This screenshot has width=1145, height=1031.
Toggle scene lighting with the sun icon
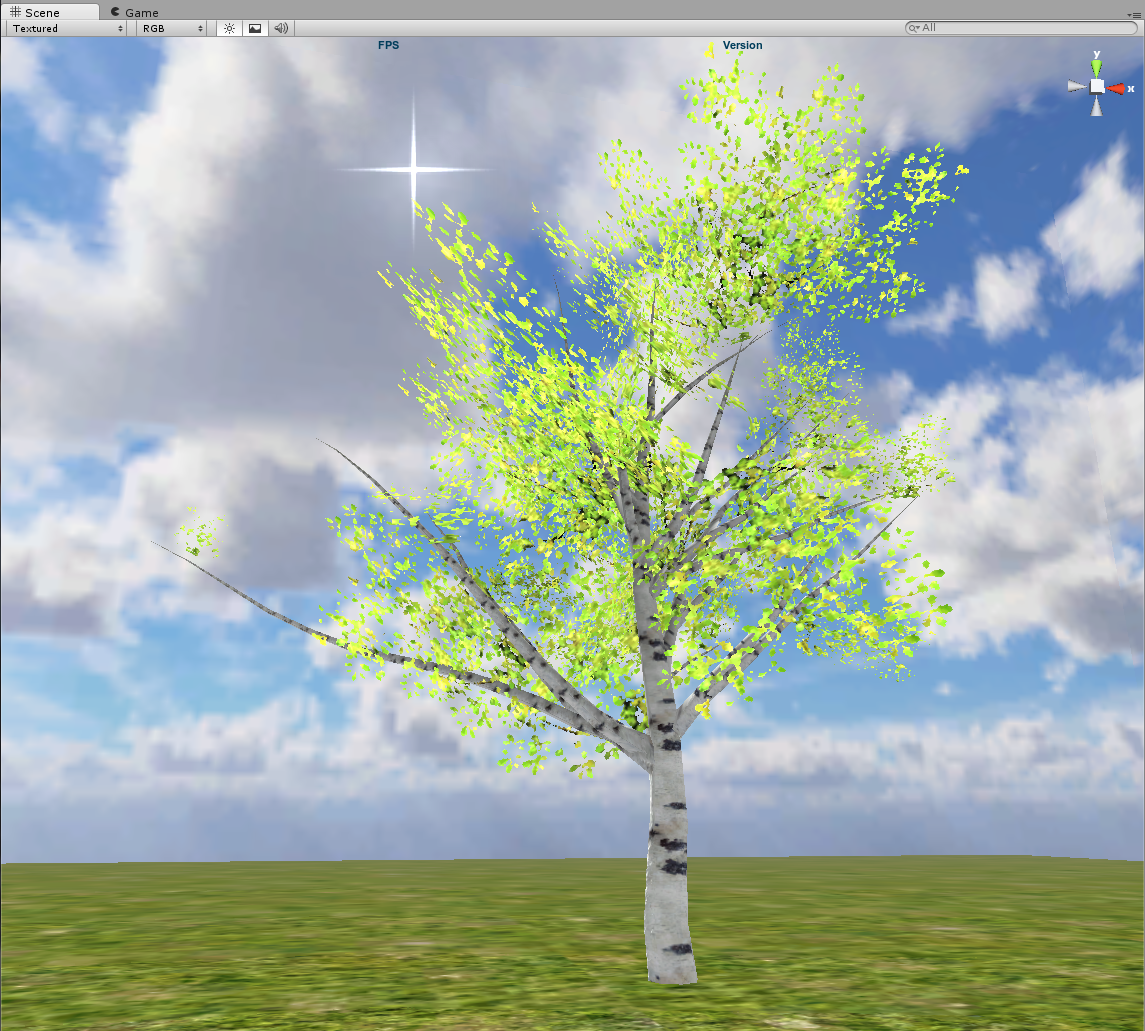pos(229,28)
